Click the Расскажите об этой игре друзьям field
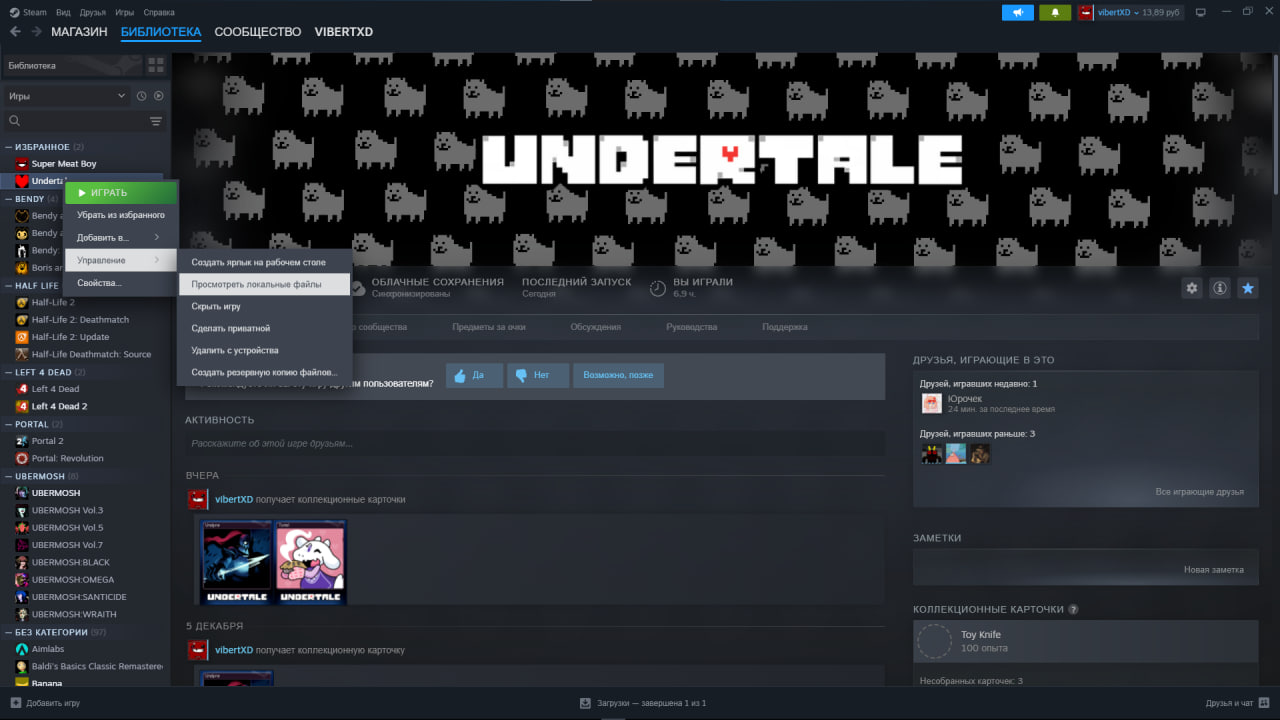The image size is (1280, 720). pyautogui.click(x=535, y=443)
